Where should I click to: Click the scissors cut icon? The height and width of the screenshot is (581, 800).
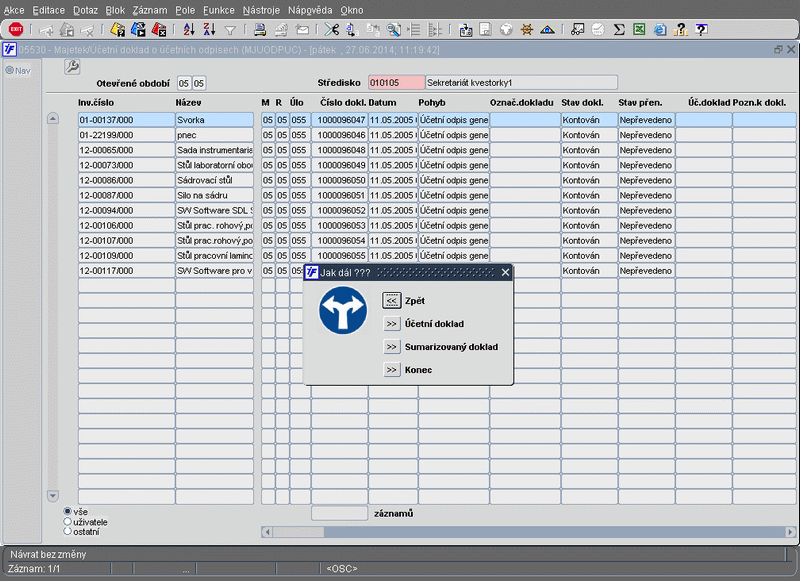point(331,30)
